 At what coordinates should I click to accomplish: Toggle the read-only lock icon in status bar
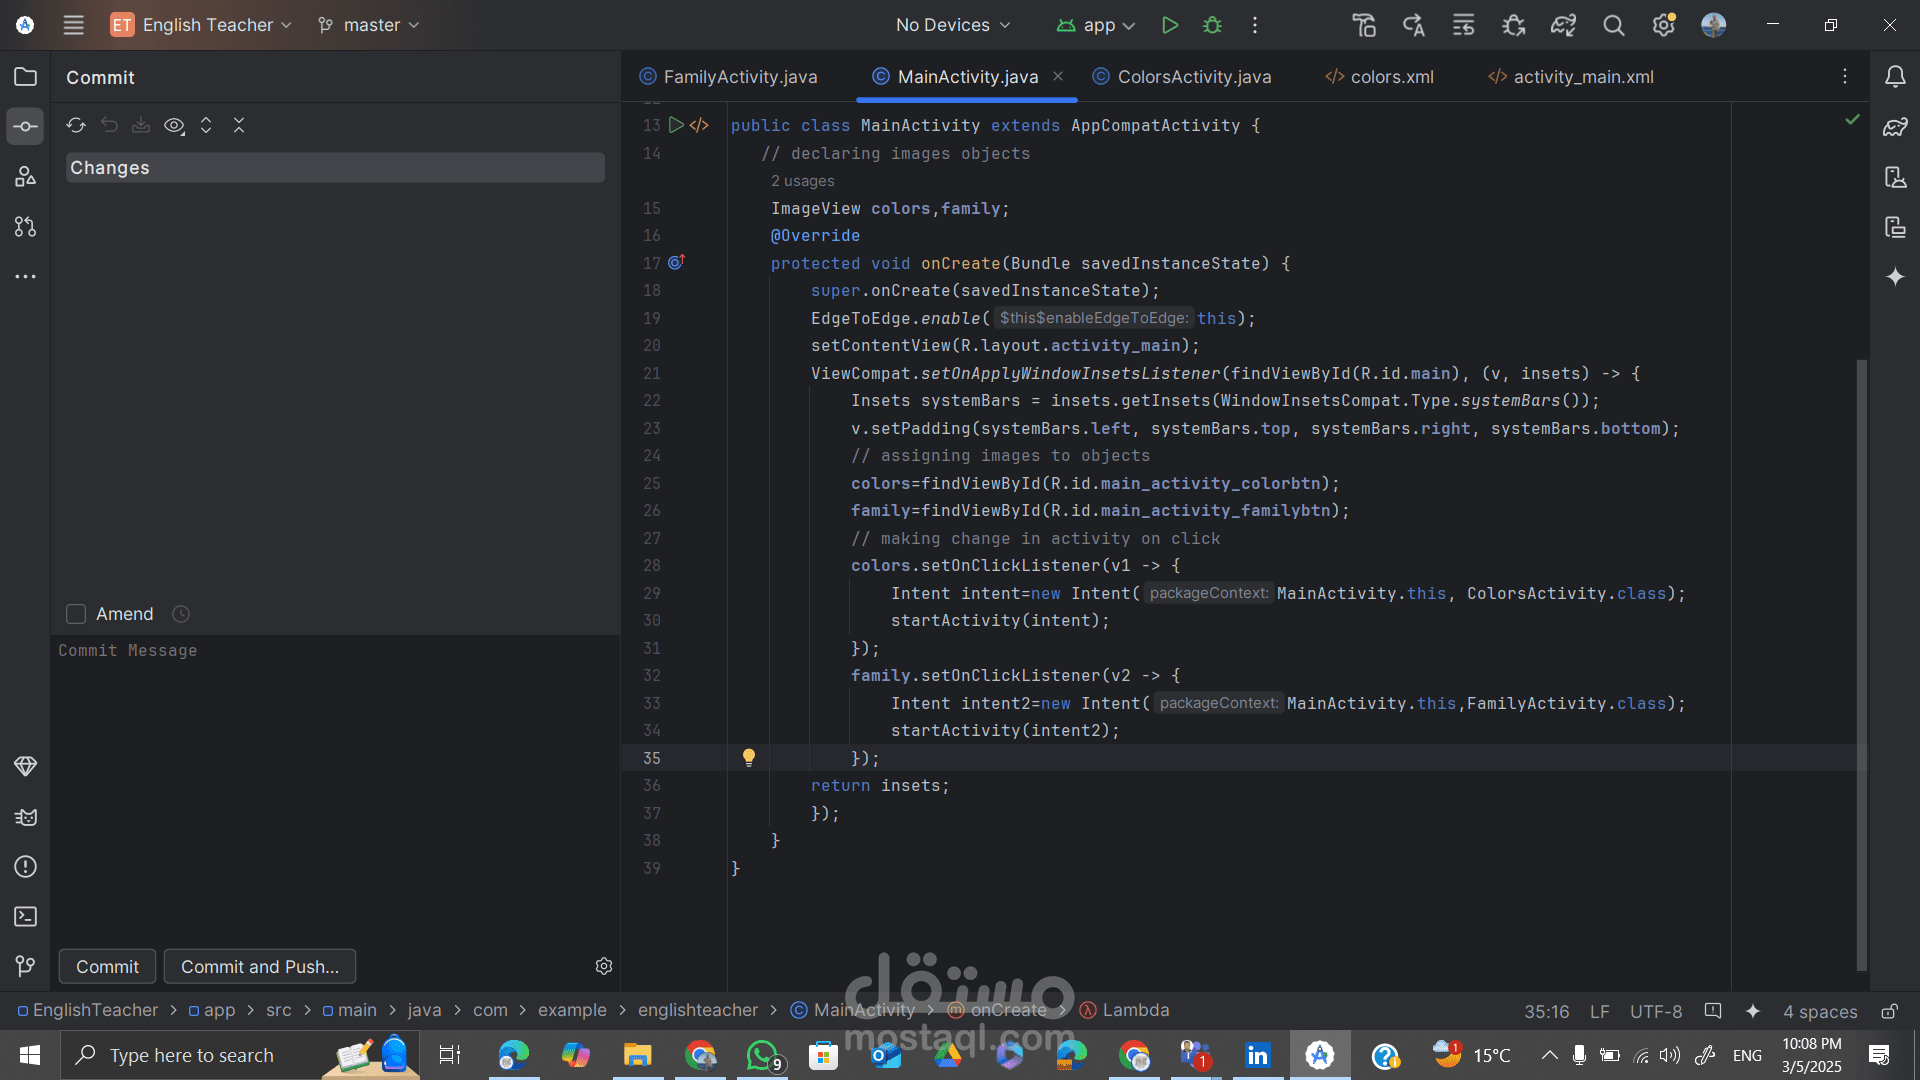tap(1889, 1011)
